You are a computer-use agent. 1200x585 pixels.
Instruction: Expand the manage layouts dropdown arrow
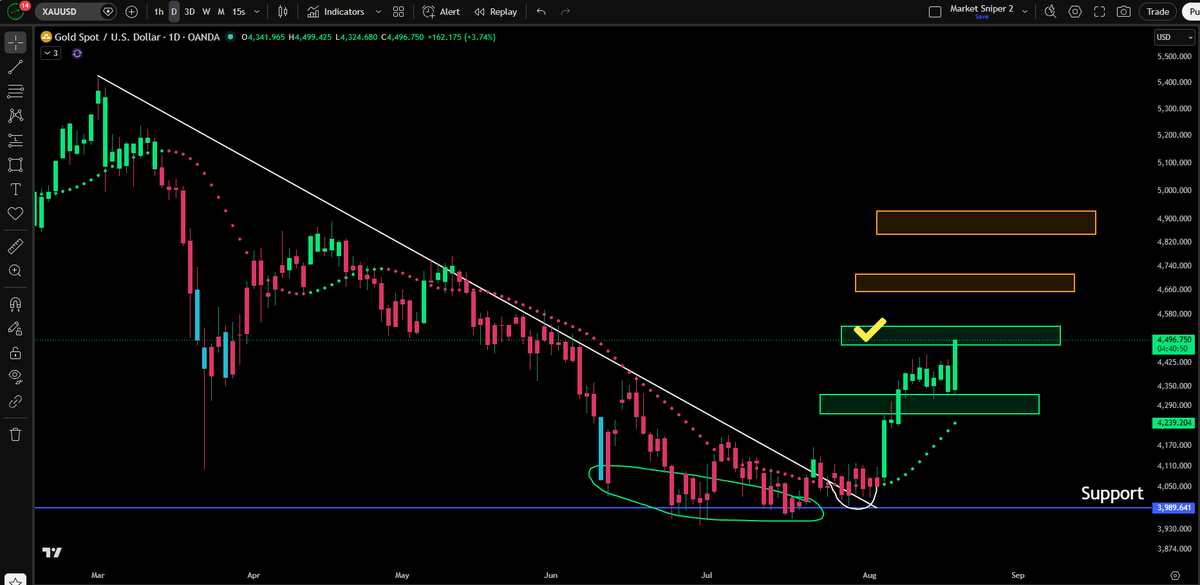tap(1024, 12)
